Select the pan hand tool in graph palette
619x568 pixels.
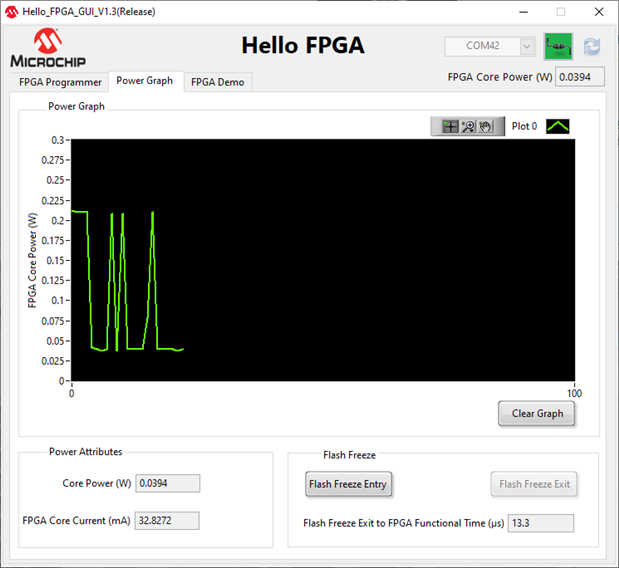coord(485,127)
